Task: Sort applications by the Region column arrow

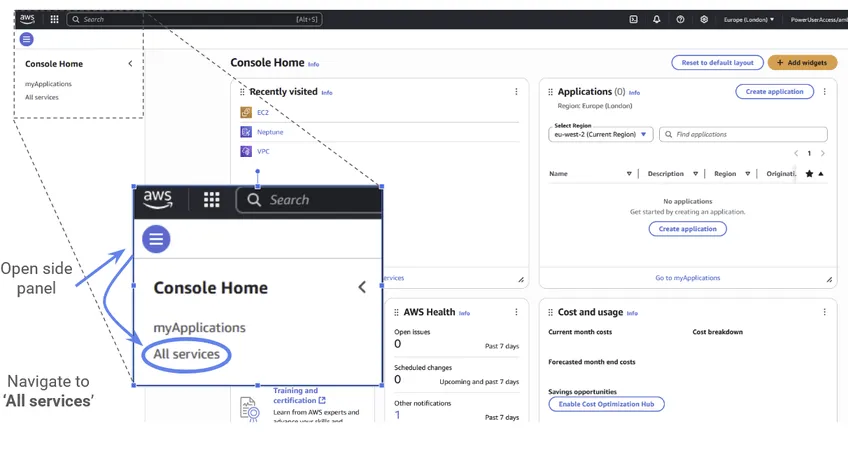Action: tap(747, 174)
